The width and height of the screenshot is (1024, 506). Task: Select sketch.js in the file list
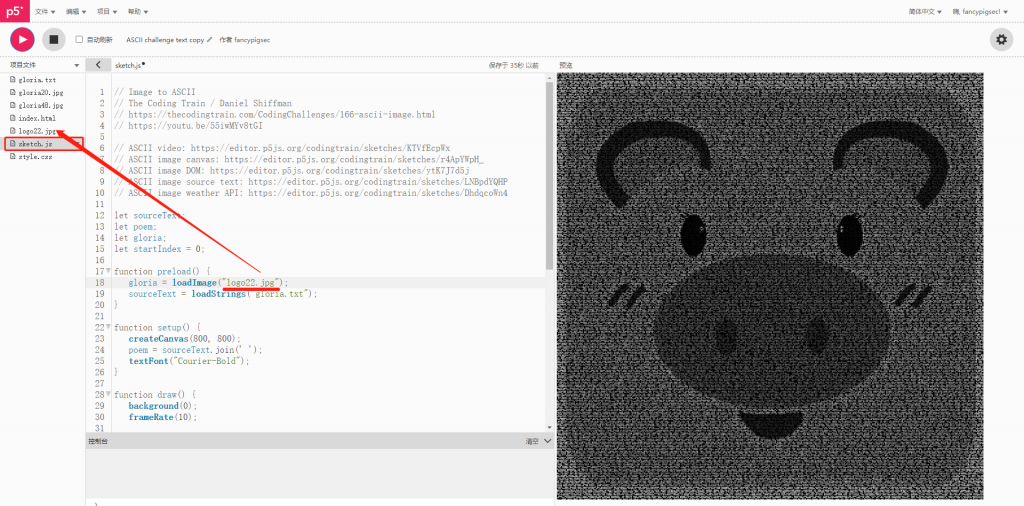pyautogui.click(x=36, y=144)
